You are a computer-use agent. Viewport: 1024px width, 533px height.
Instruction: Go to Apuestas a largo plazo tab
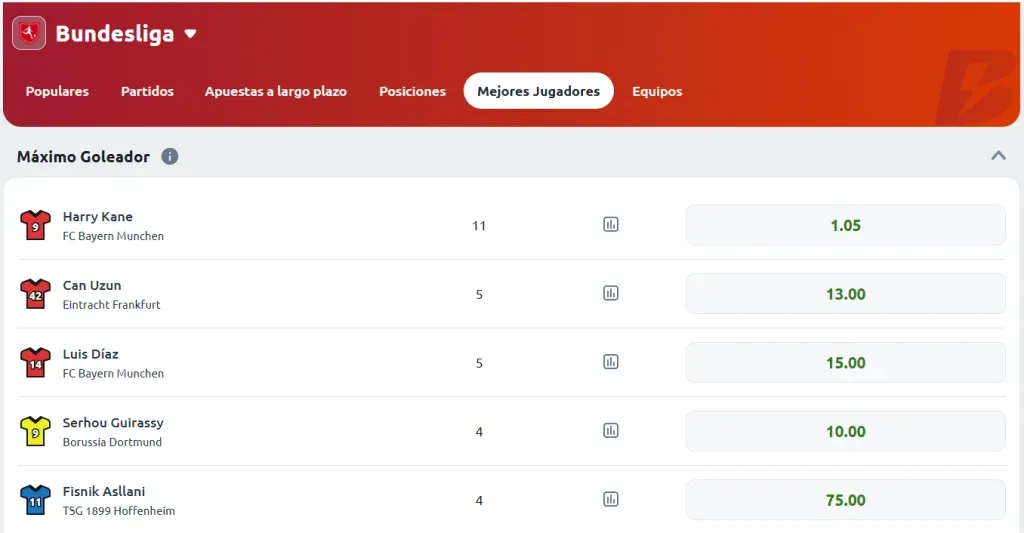[275, 91]
